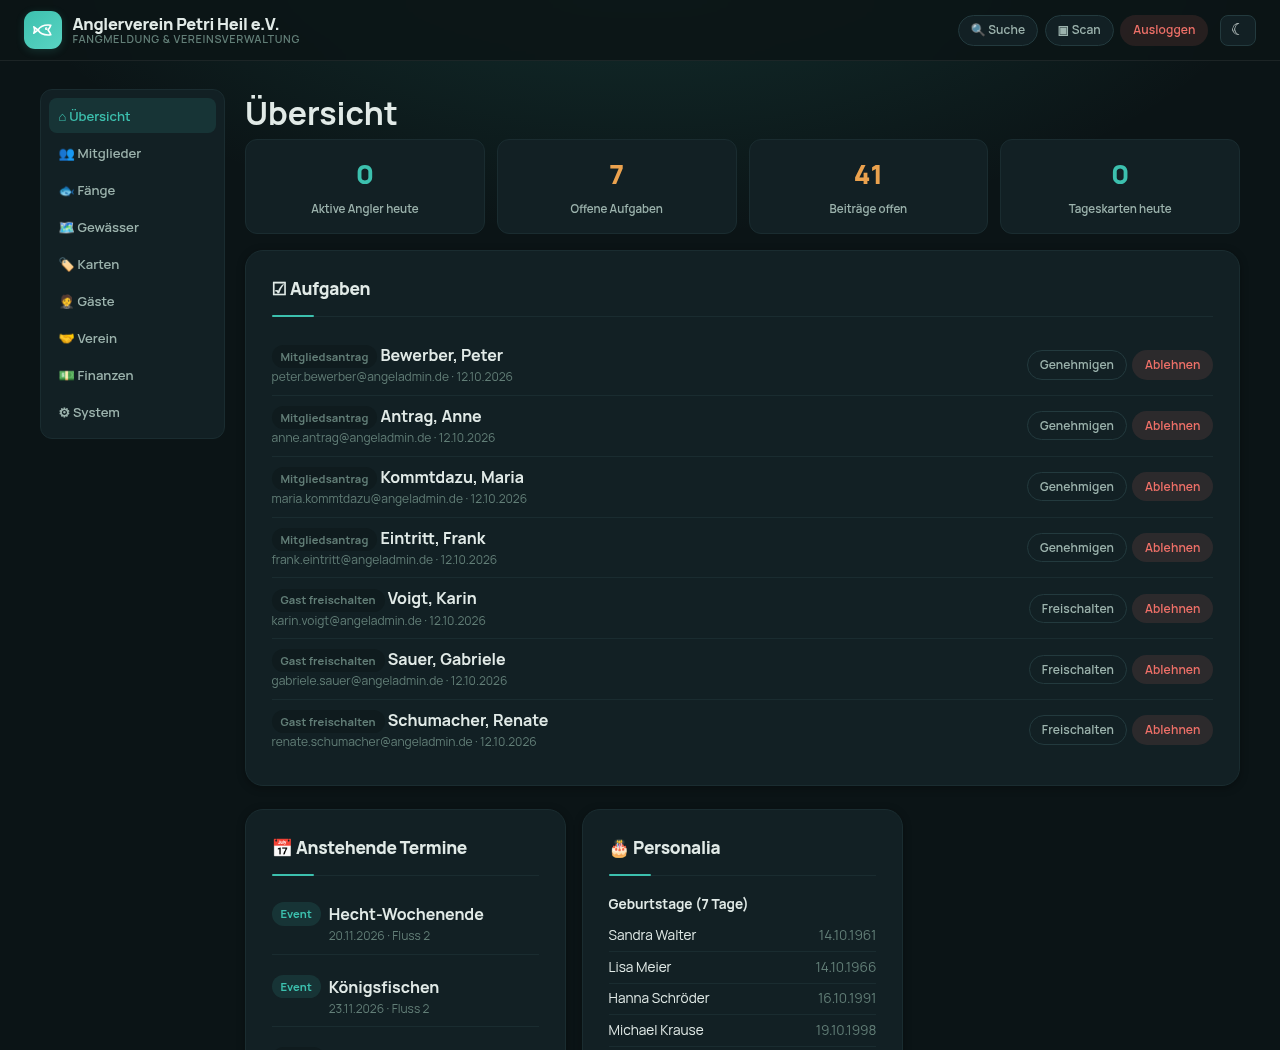The width and height of the screenshot is (1280, 1050).
Task: Reject Frank Eintritt with Ablehnen
Action: [x=1172, y=548]
